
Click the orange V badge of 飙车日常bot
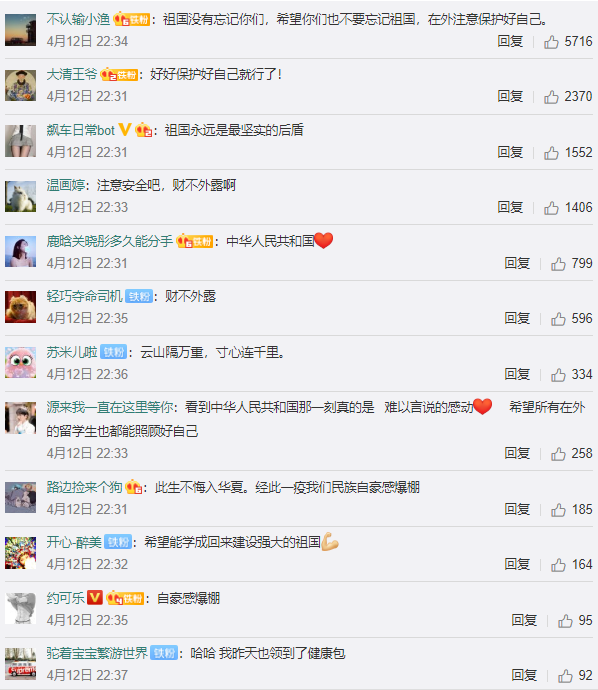pyautogui.click(x=125, y=129)
